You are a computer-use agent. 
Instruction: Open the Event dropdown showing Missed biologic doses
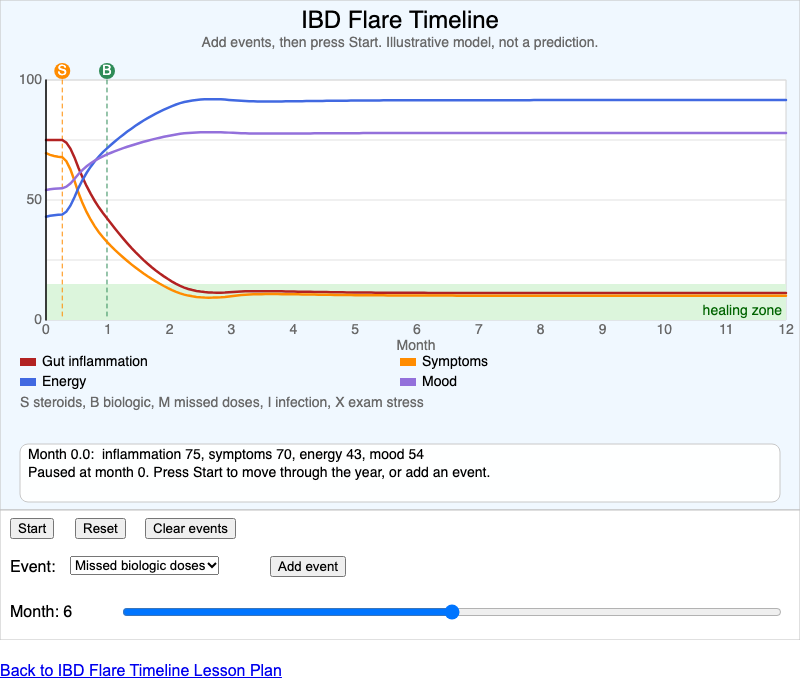144,565
